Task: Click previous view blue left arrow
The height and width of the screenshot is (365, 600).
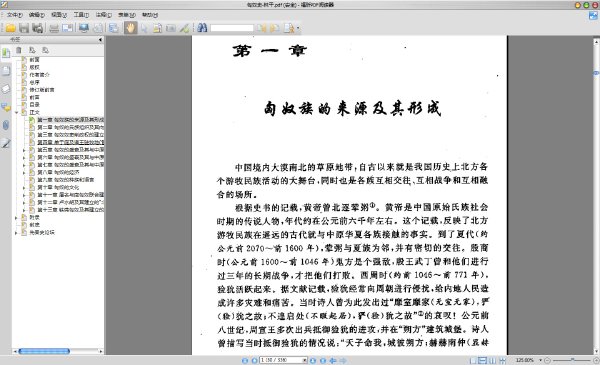Action: pyautogui.click(x=333, y=360)
